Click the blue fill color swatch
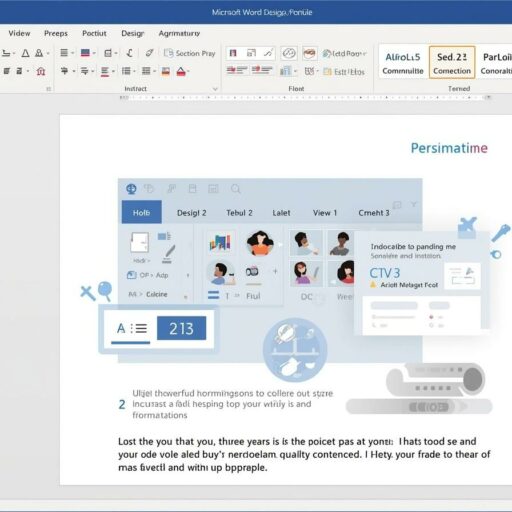512x512 pixels. tap(85, 53)
